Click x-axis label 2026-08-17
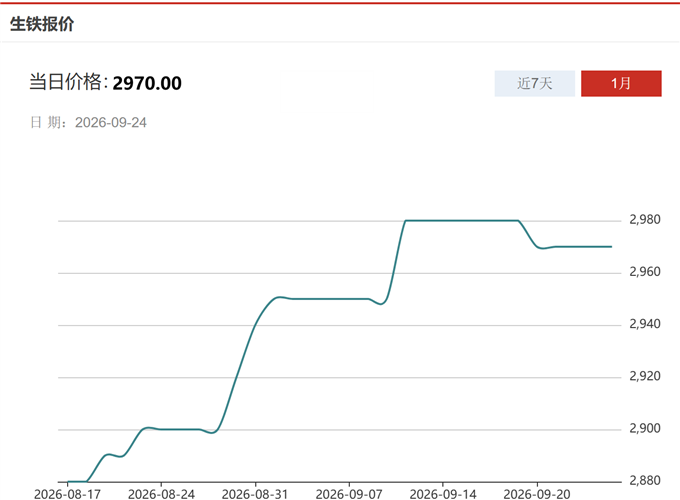The width and height of the screenshot is (680, 500). coord(67,494)
